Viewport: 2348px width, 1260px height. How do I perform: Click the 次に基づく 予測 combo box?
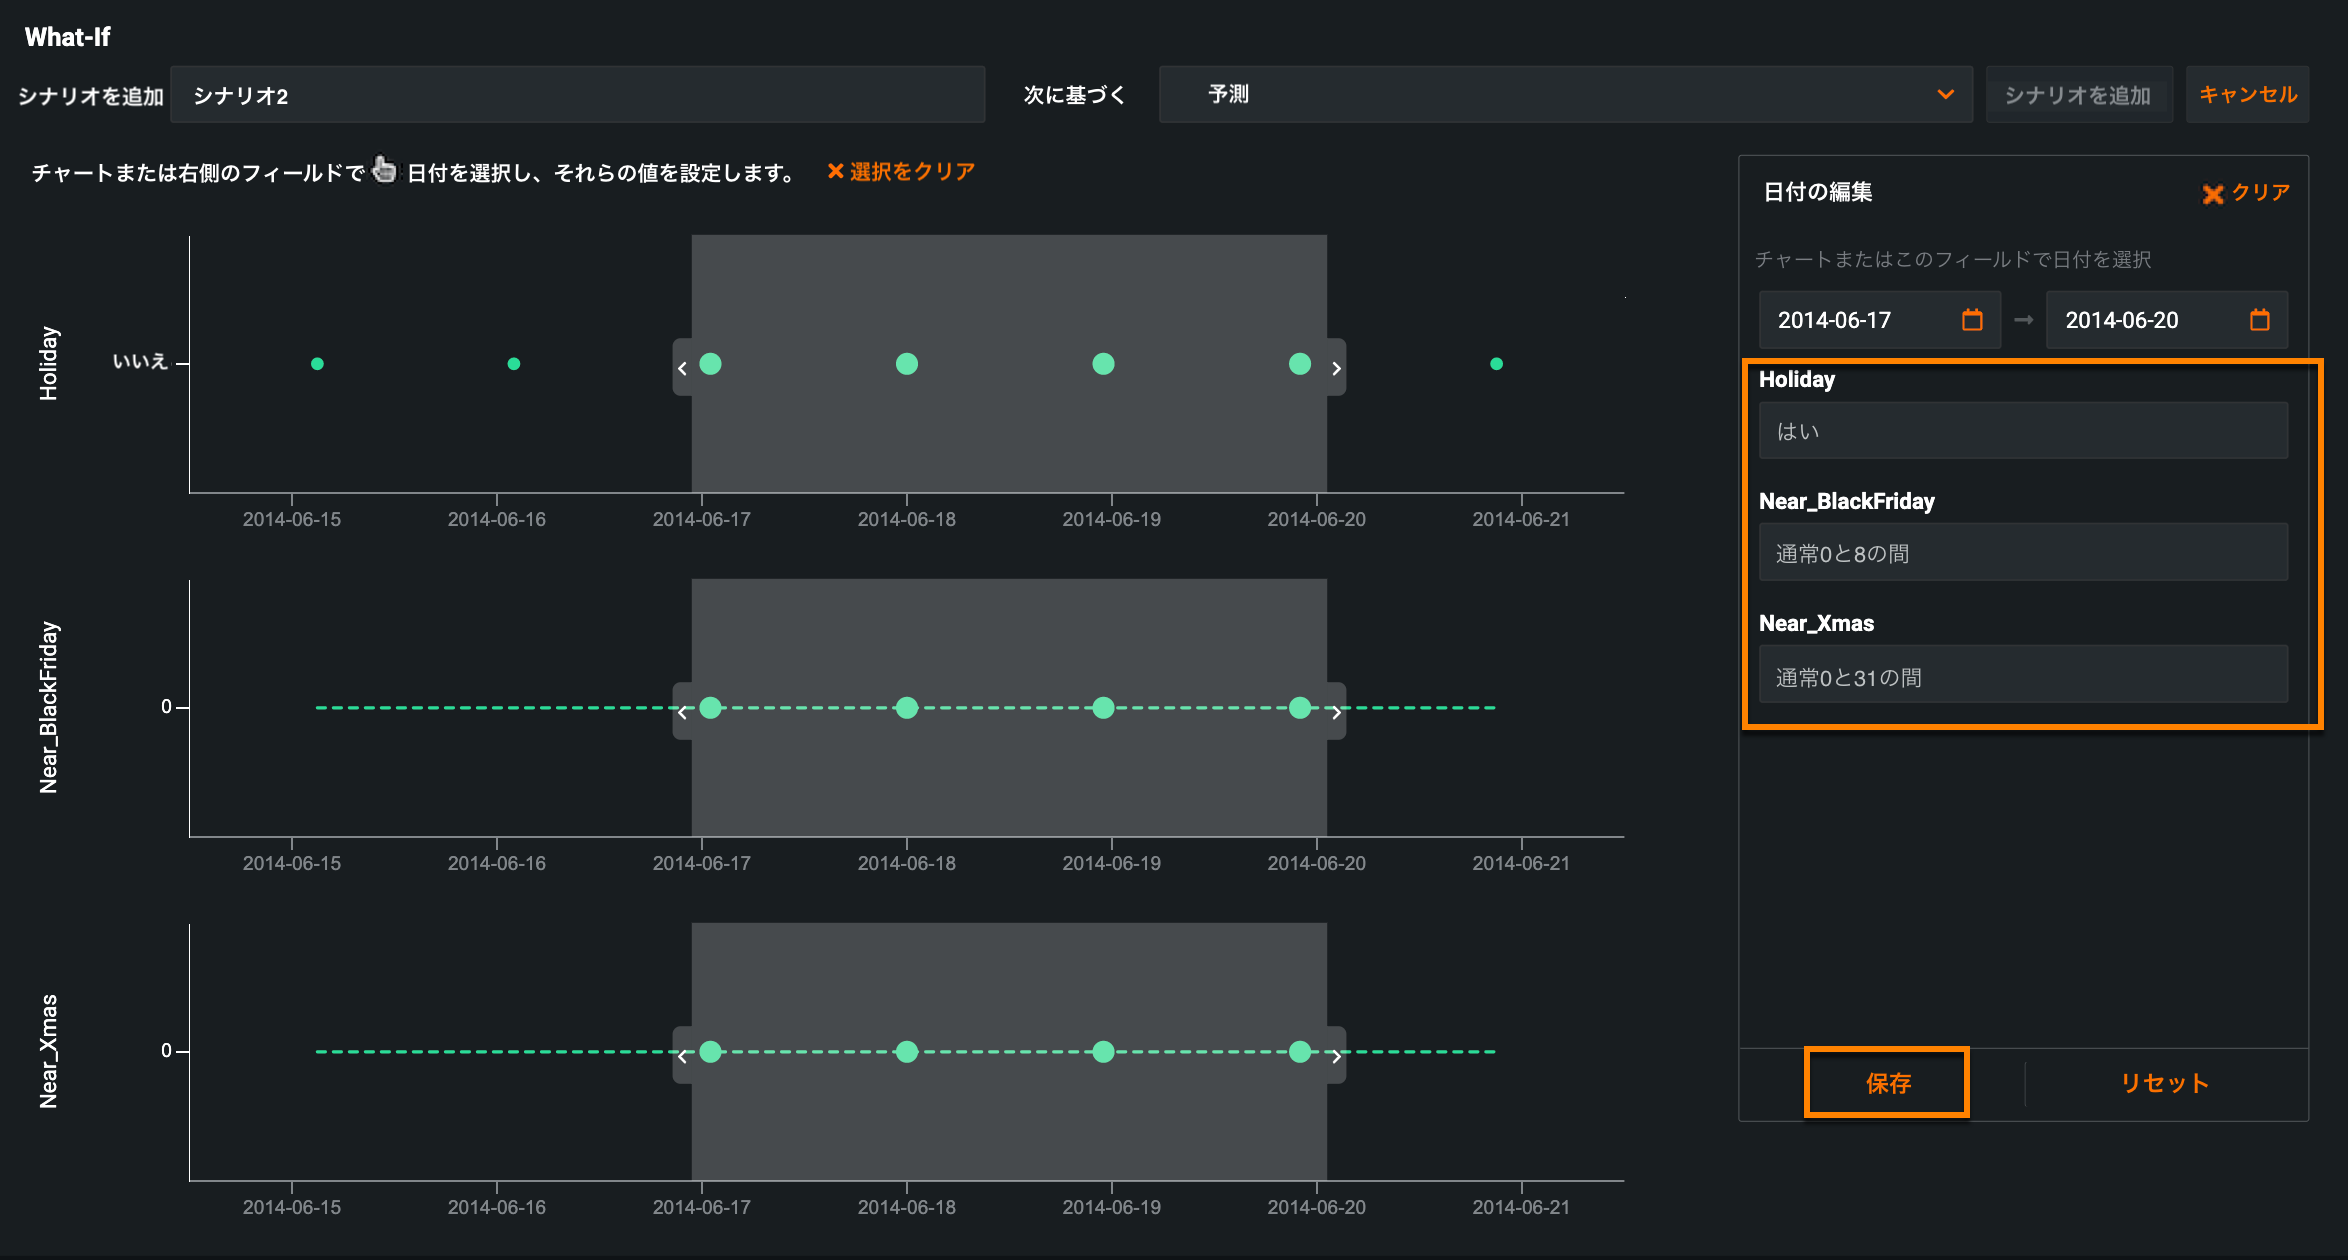(x=1564, y=95)
